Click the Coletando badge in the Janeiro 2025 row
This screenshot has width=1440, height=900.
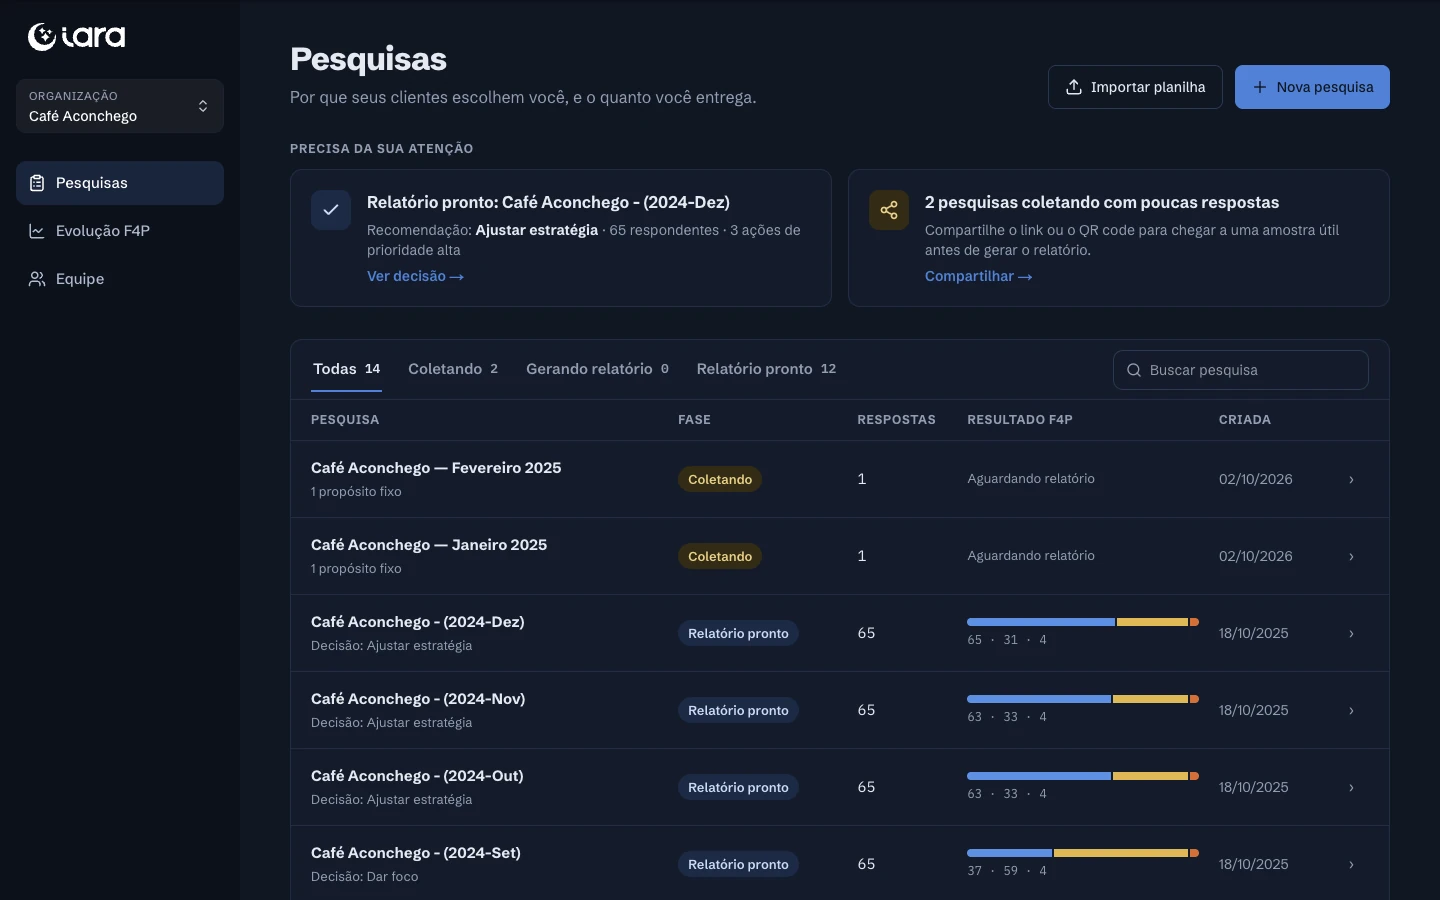(720, 557)
